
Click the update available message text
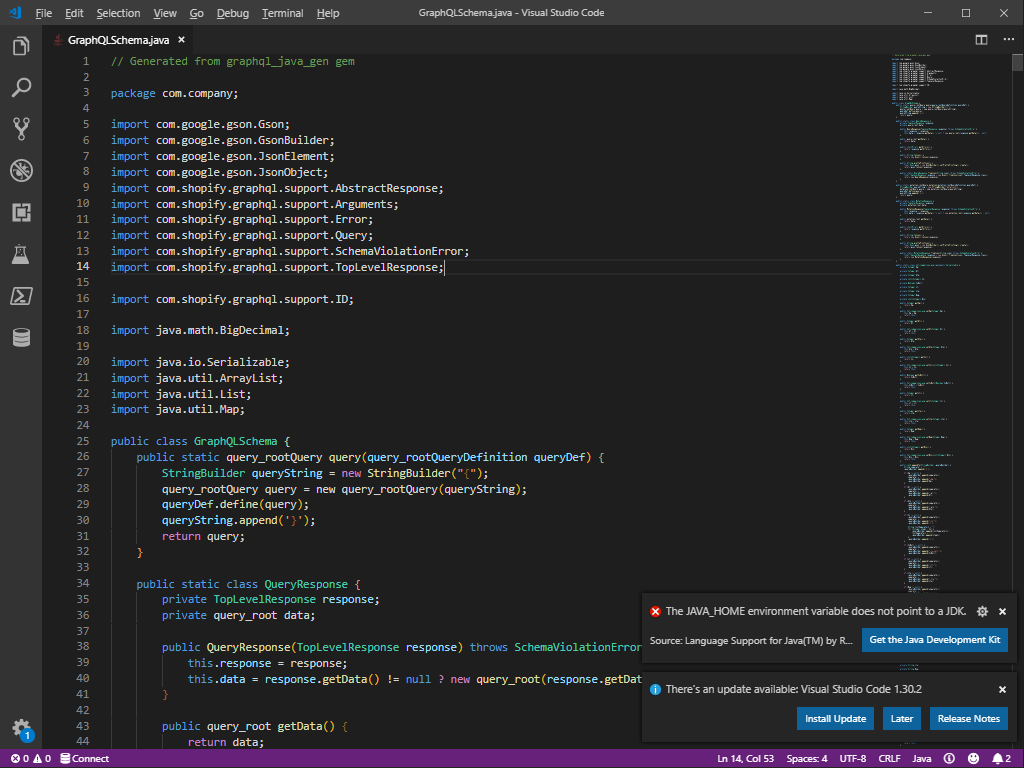click(793, 689)
